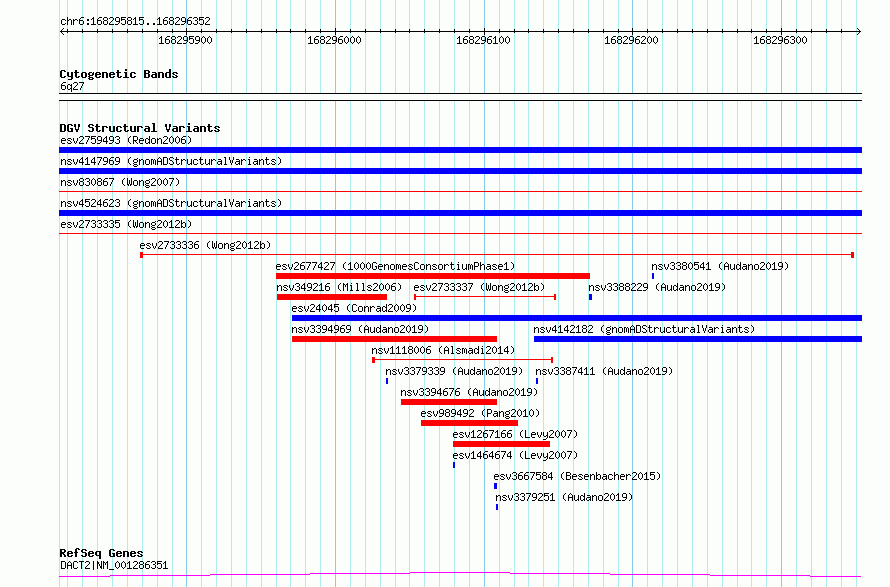Viewport: 890px width, 587px height.
Task: Click the esv2759493 blue variant bar
Action: click(x=460, y=150)
